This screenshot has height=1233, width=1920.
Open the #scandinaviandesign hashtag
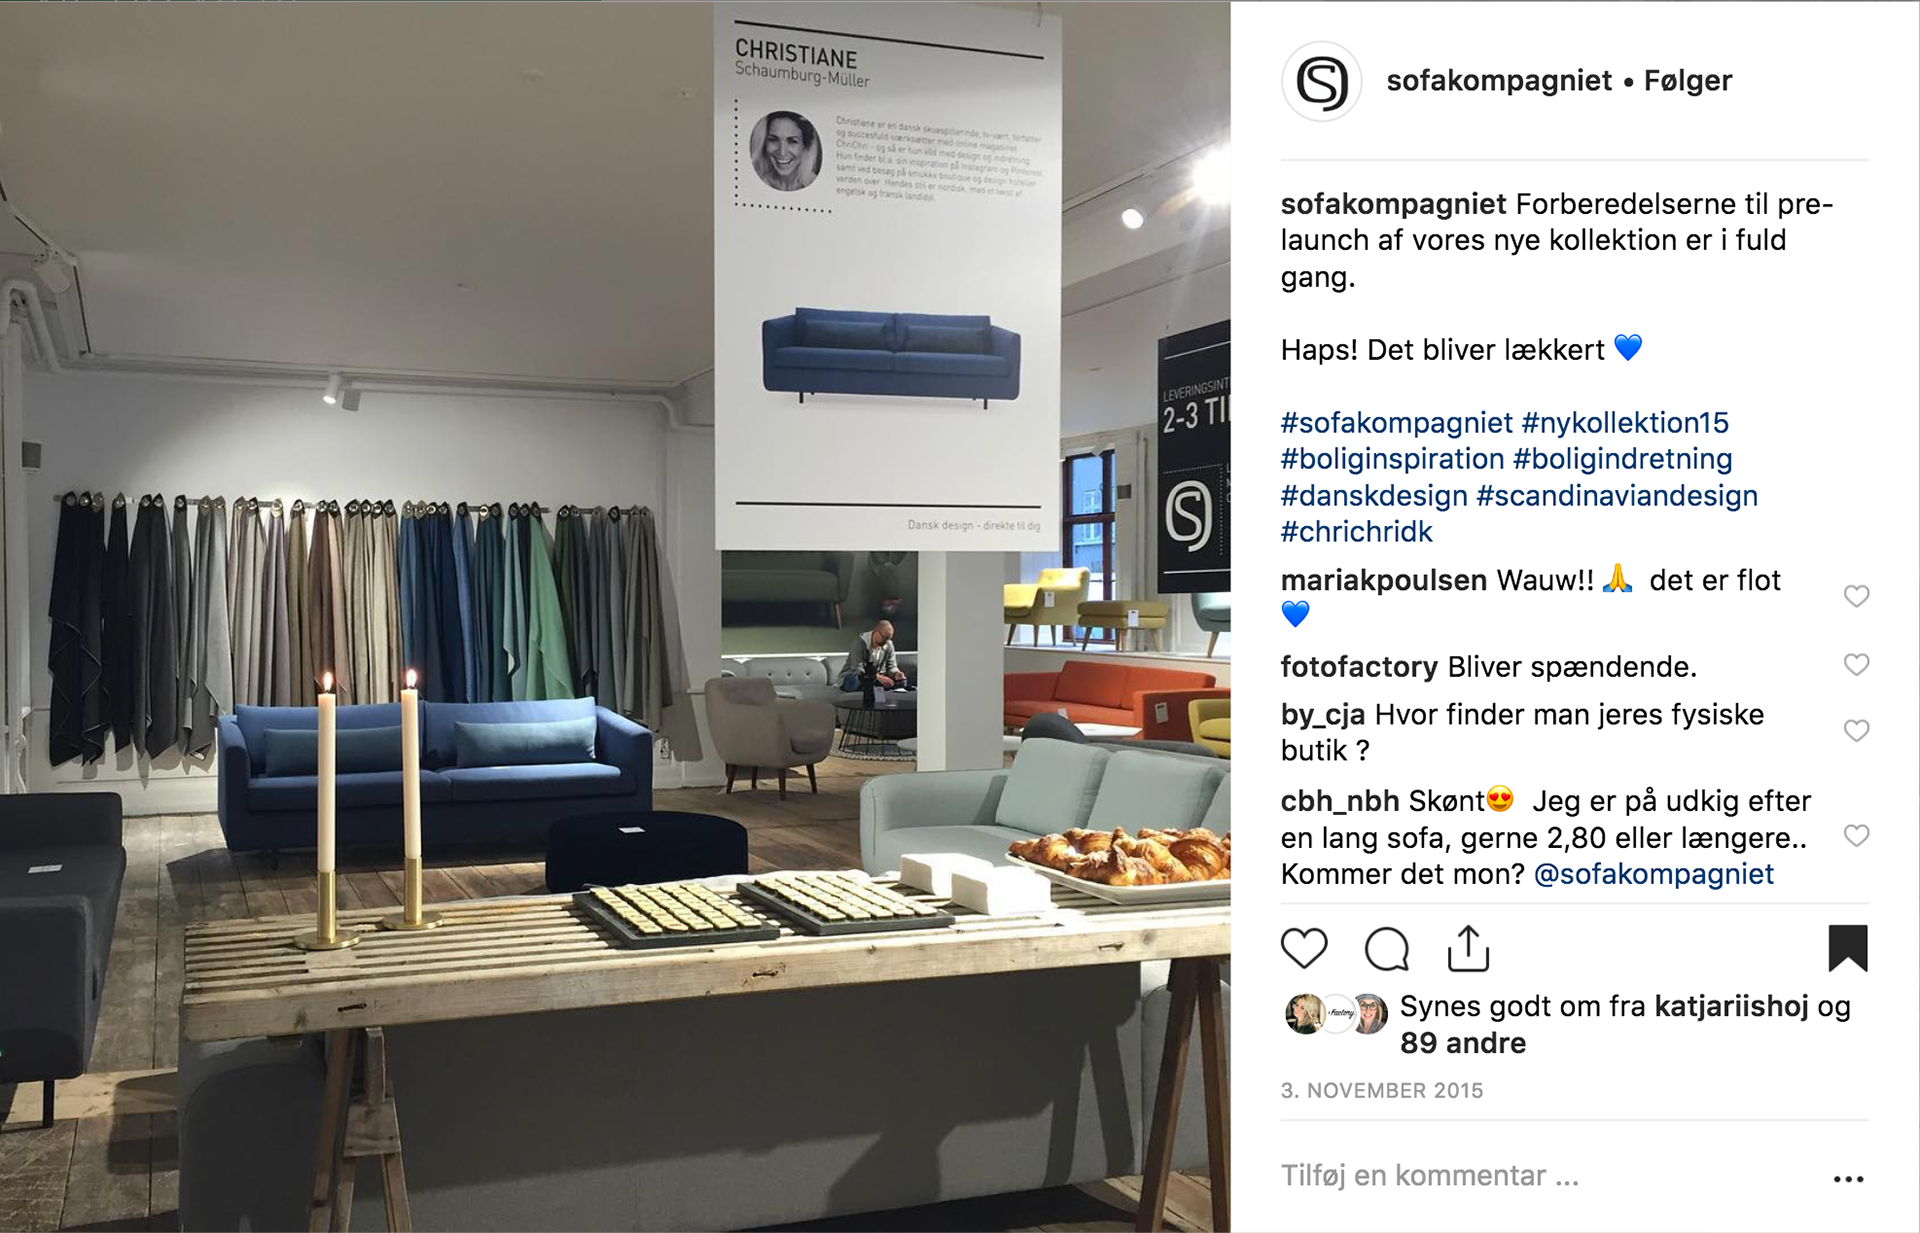point(1617,496)
